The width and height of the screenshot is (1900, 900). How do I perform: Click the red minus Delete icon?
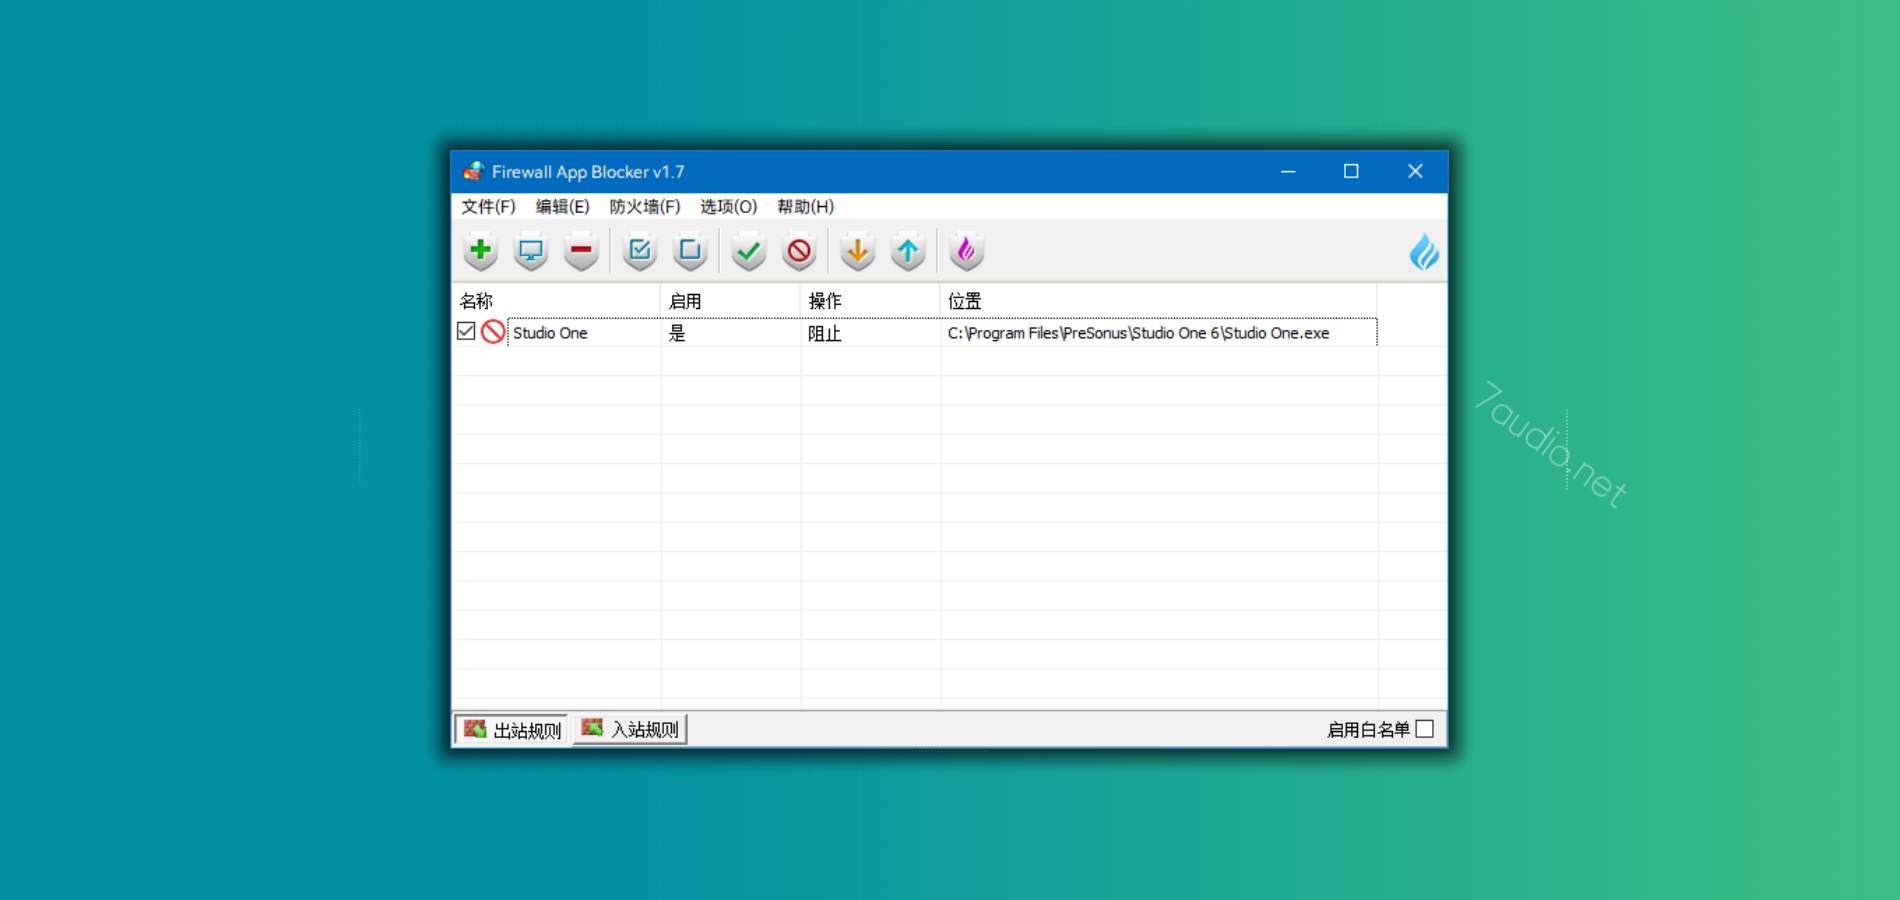click(x=581, y=251)
